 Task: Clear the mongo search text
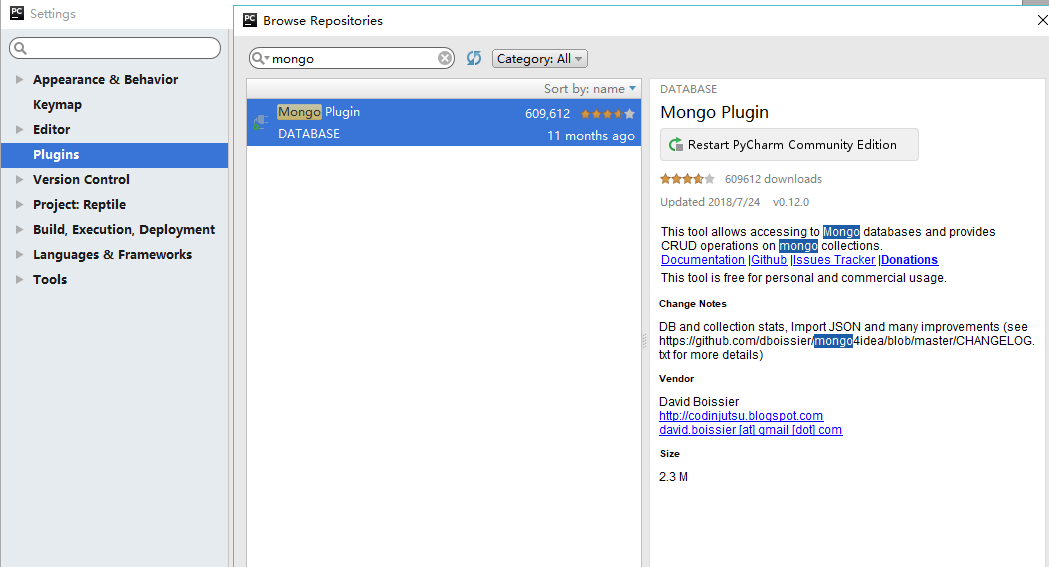click(x=445, y=58)
